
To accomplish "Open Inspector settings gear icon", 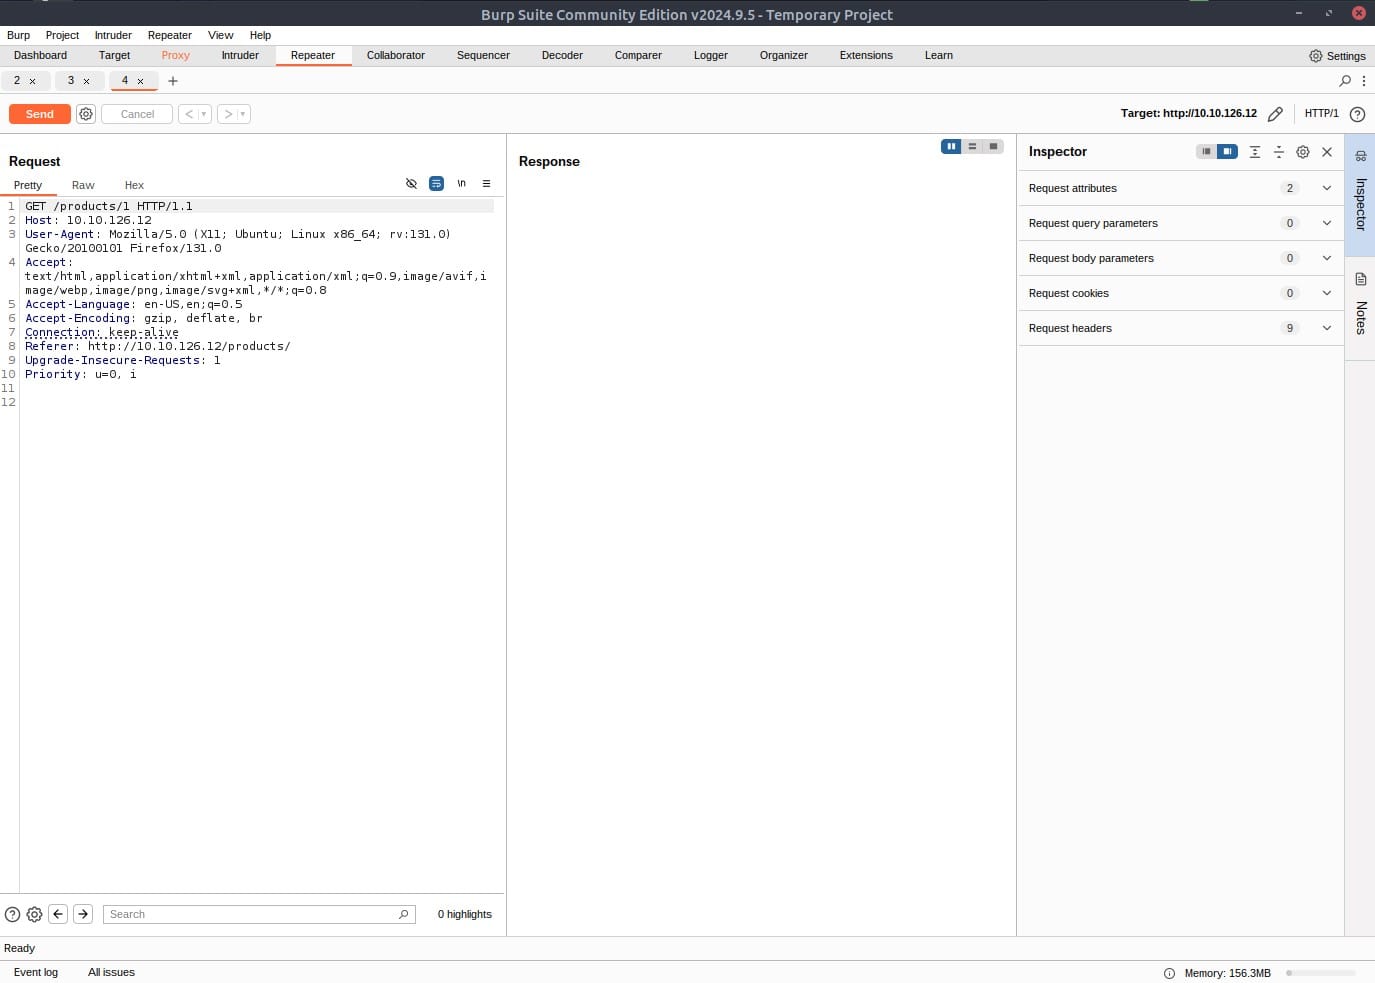I will (x=1303, y=152).
